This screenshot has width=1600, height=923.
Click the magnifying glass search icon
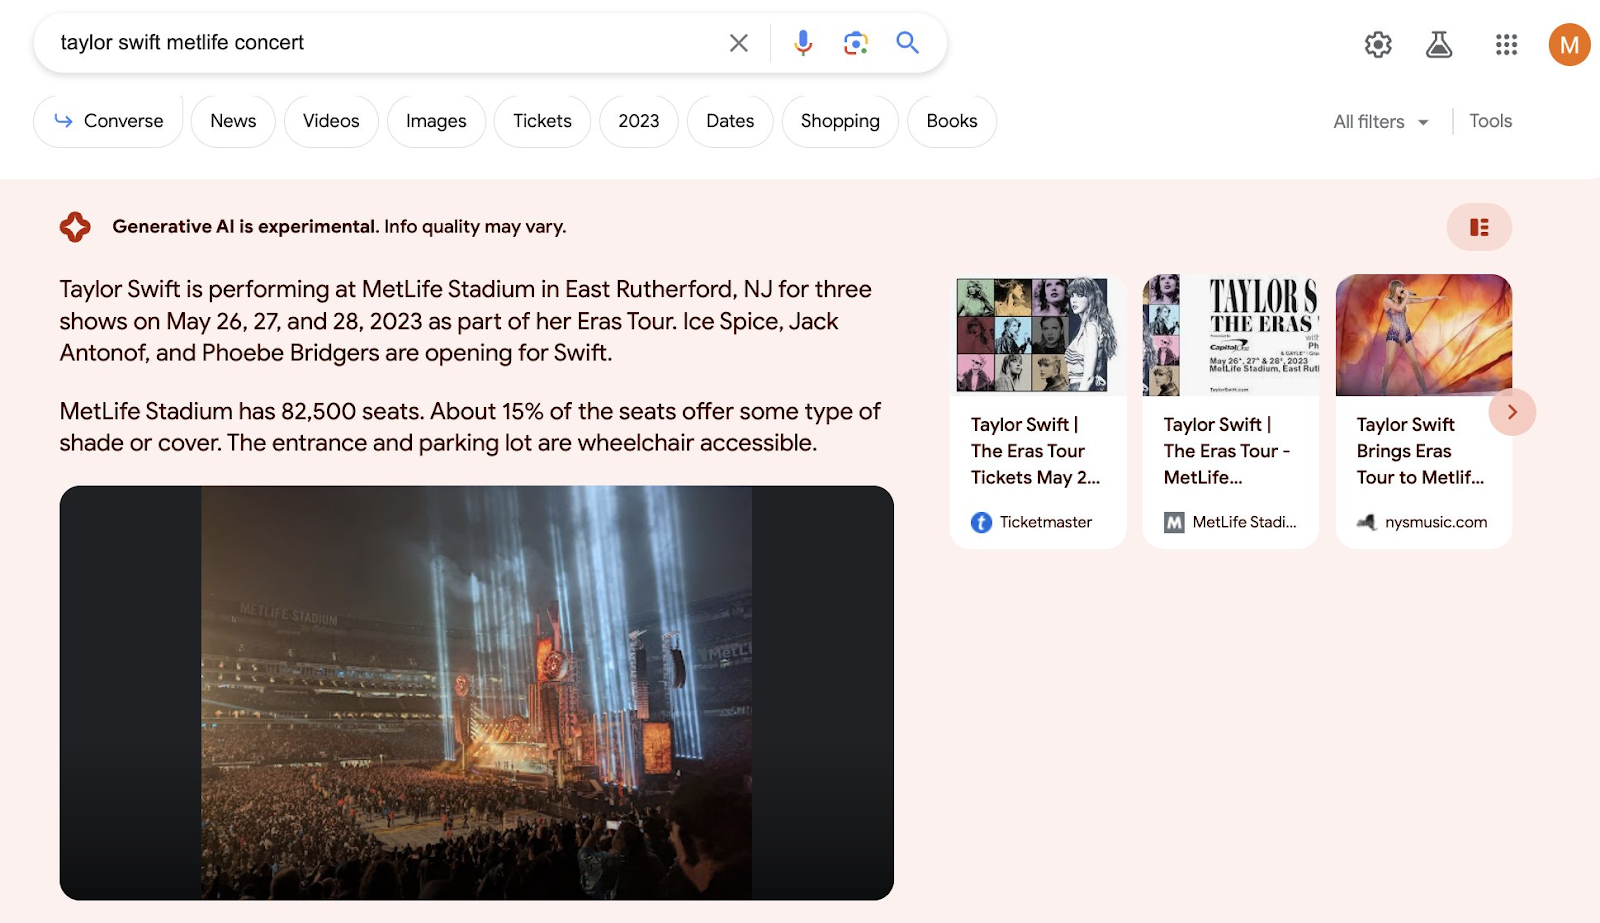pos(907,43)
